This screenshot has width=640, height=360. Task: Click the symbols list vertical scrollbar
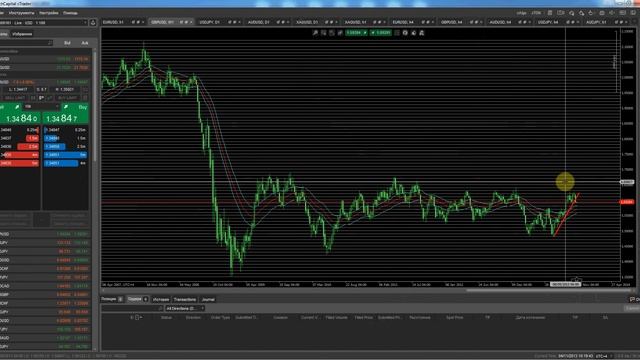click(95, 106)
